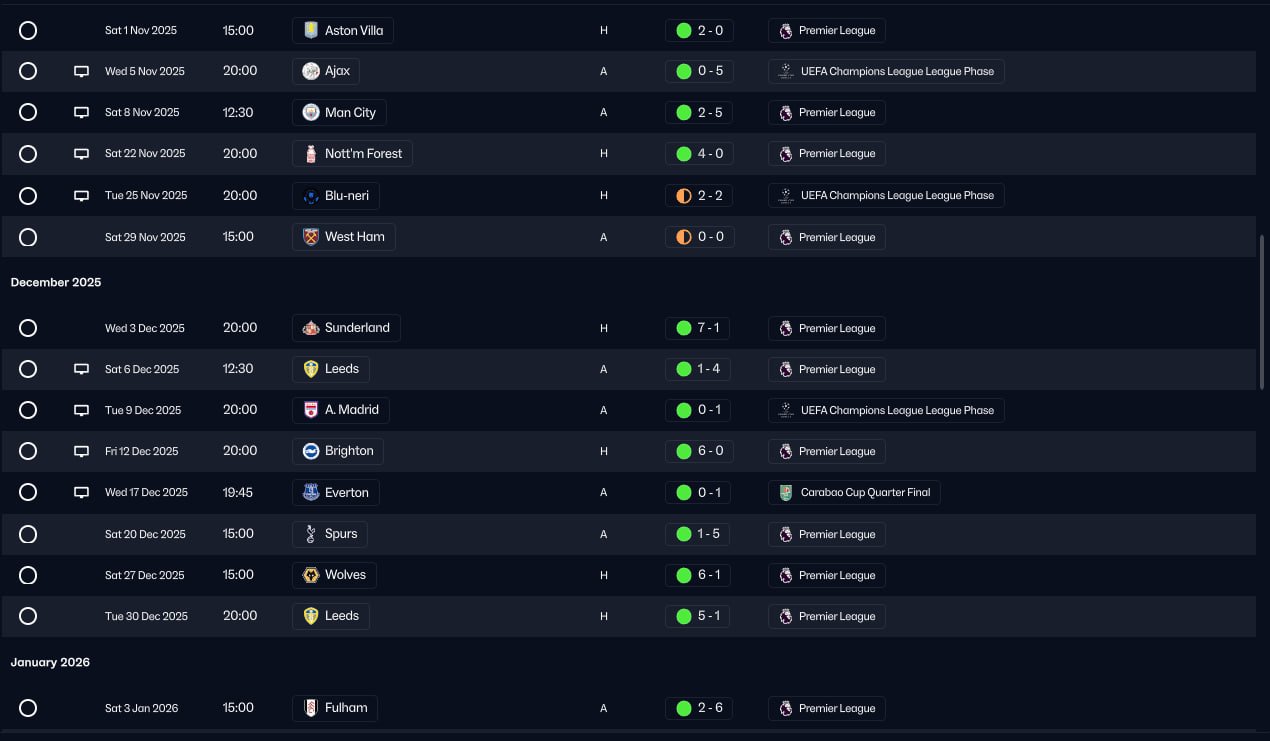Open the 7 - 1 result against Sunderland
1270x741 pixels.
pos(699,328)
